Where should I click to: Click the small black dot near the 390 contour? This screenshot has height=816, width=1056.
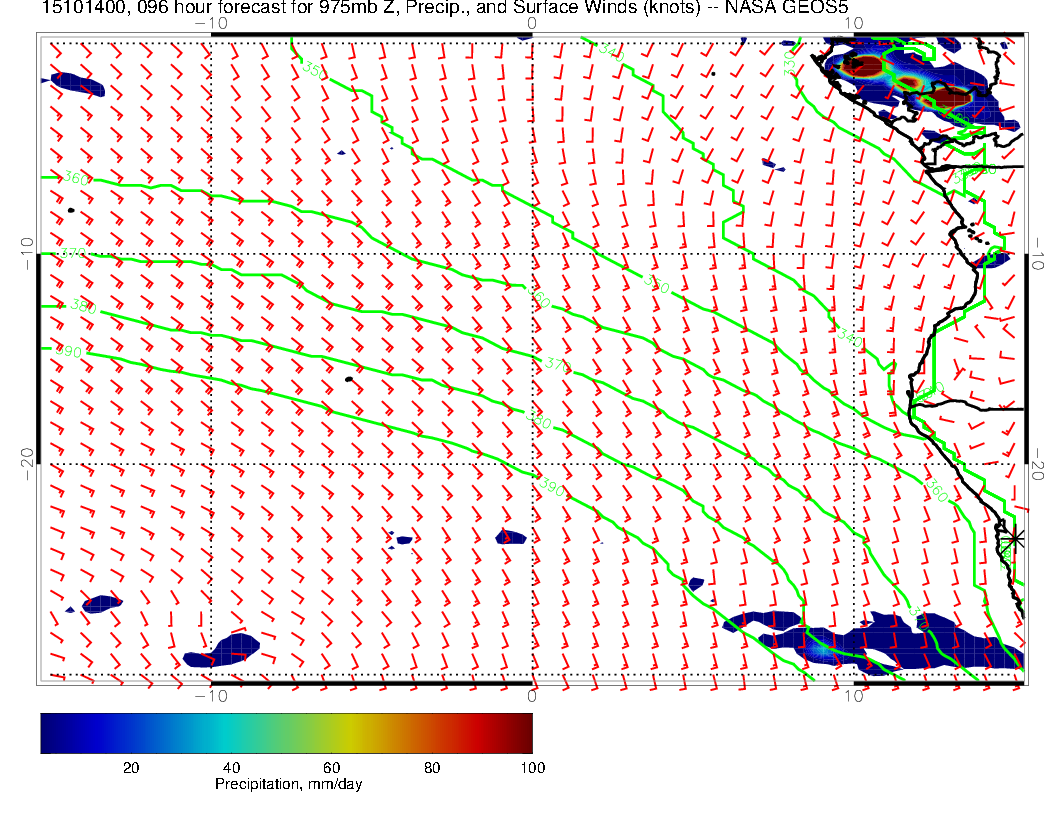tap(349, 379)
